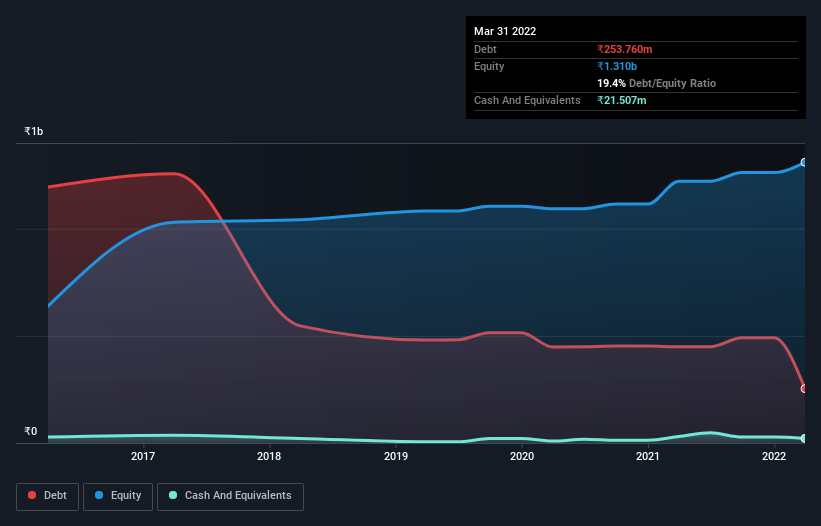Select the 2021 x-axis label
The height and width of the screenshot is (526, 821).
(648, 456)
